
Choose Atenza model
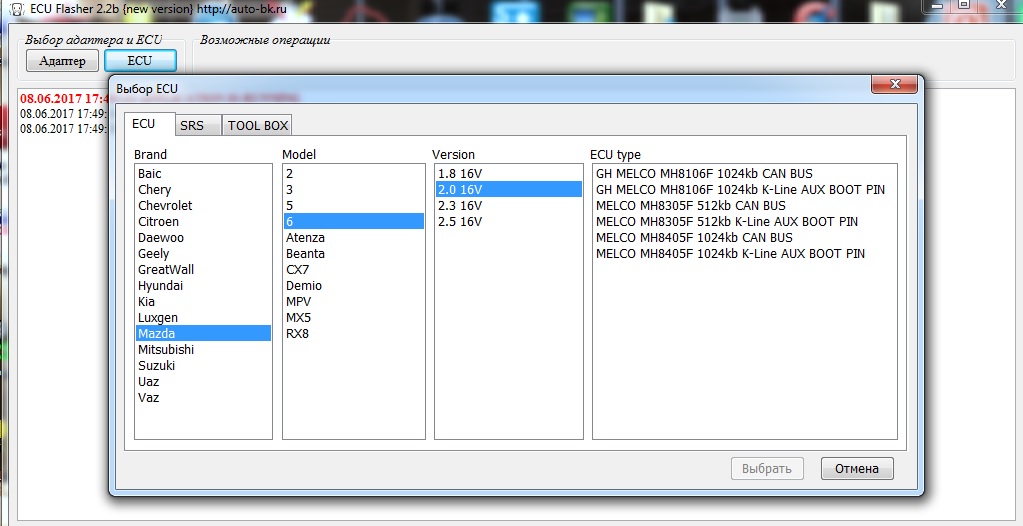[353, 238]
